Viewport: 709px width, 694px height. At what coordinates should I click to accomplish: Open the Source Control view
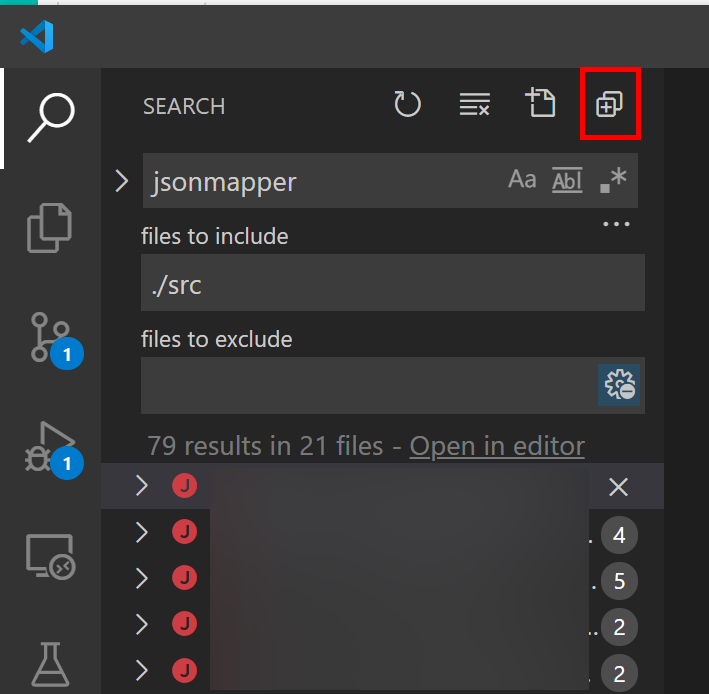point(57,340)
